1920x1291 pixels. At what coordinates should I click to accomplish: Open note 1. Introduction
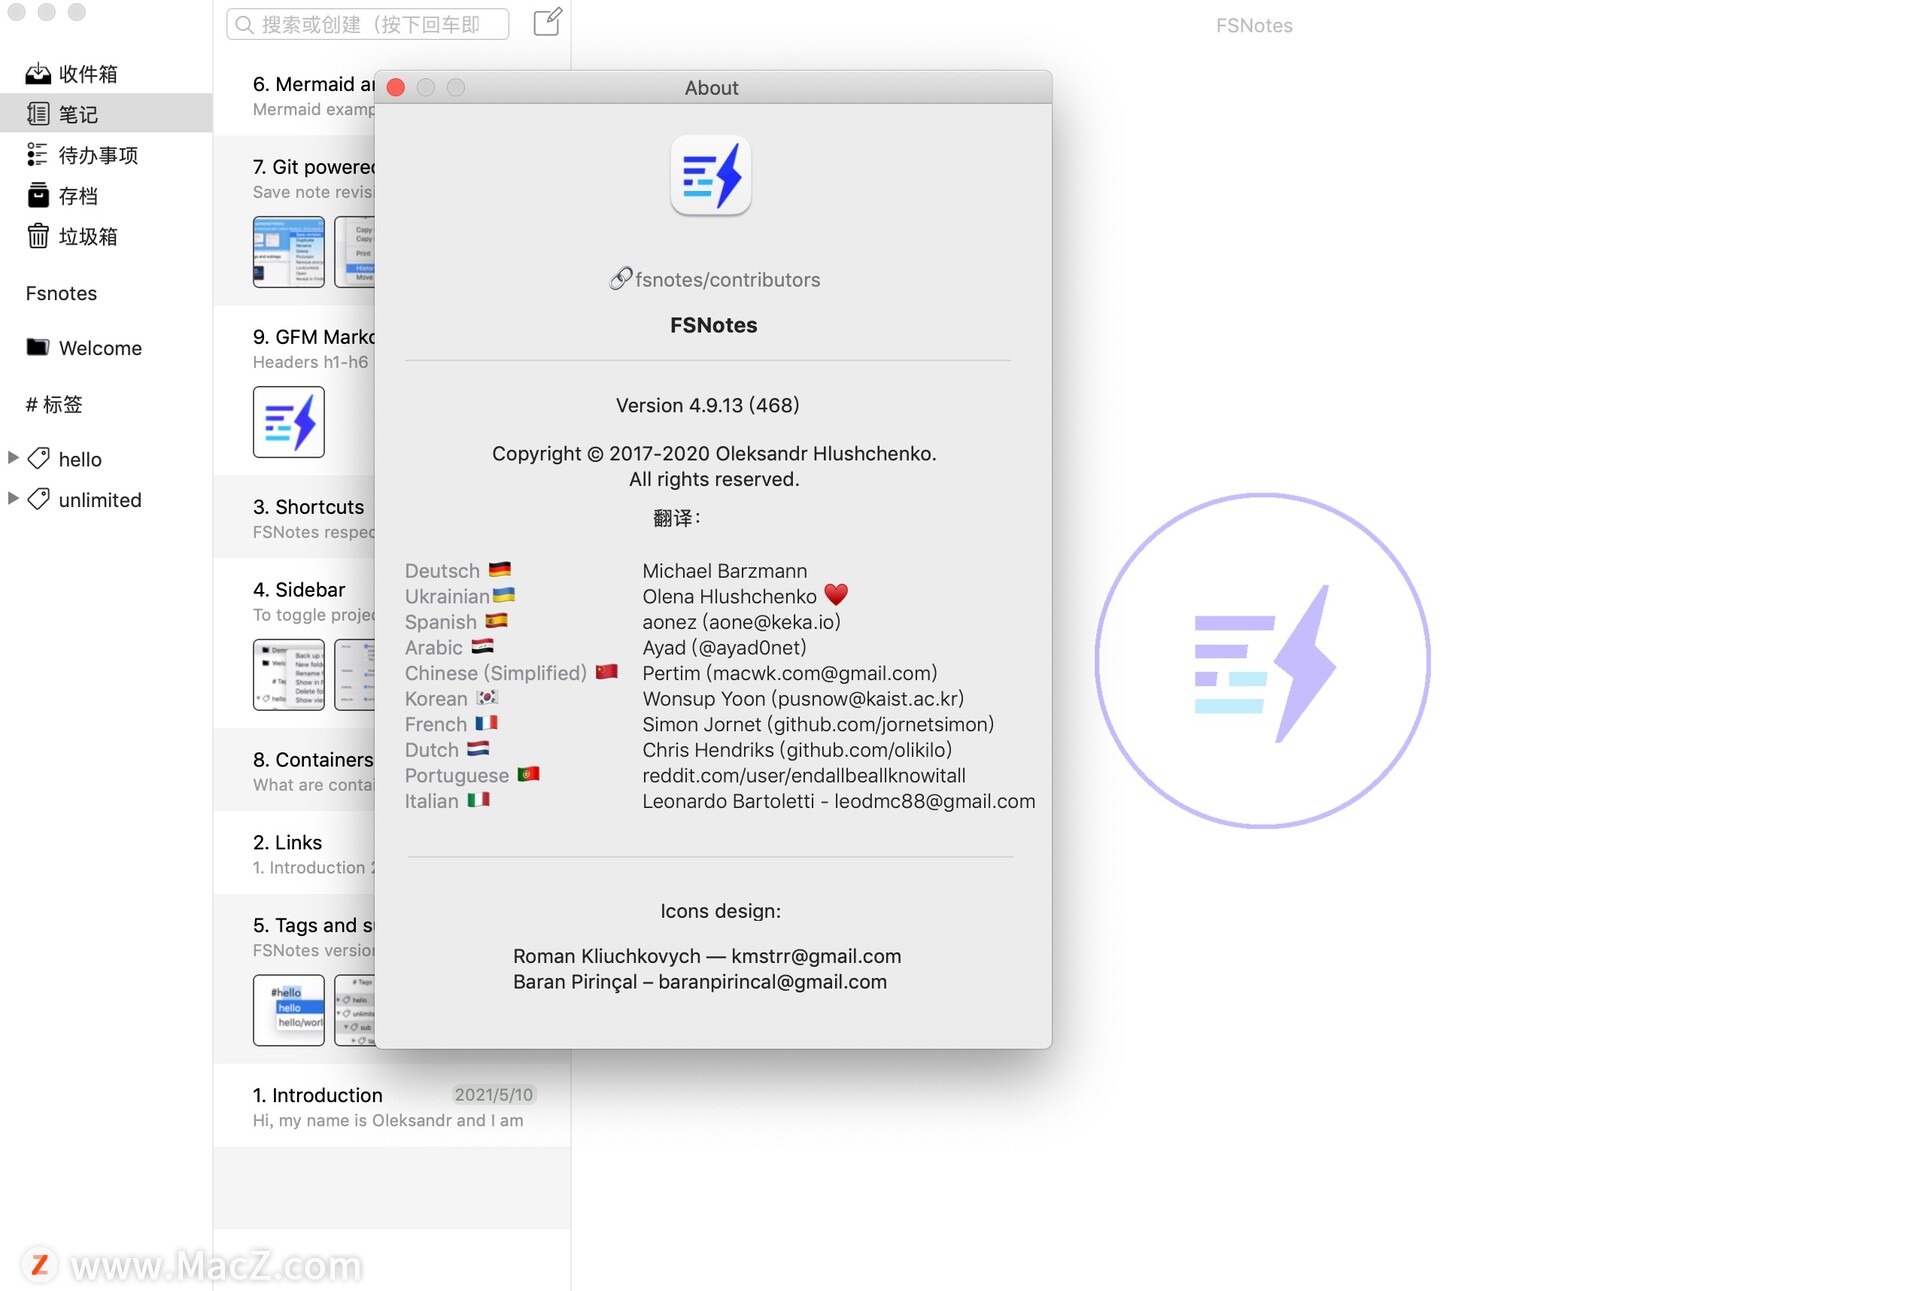tap(392, 1106)
